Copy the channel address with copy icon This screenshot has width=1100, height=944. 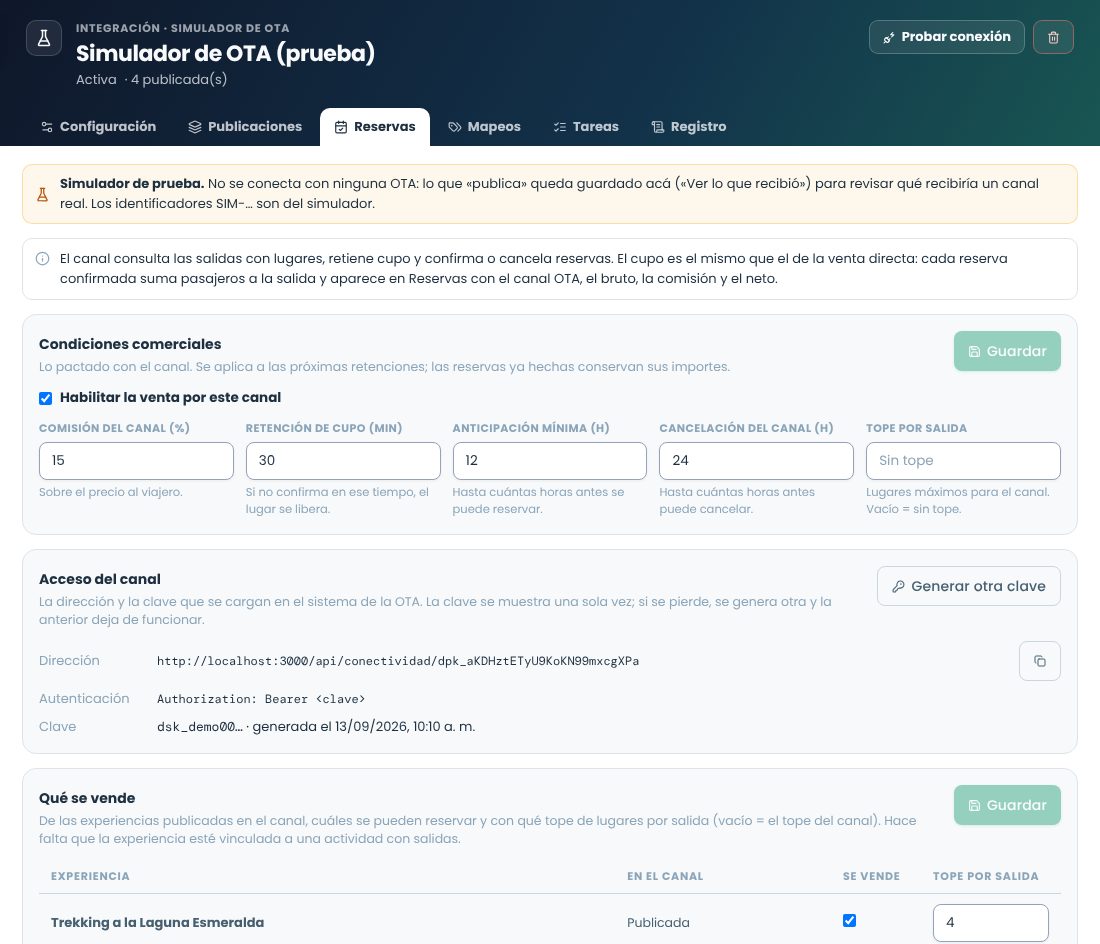pos(1040,661)
